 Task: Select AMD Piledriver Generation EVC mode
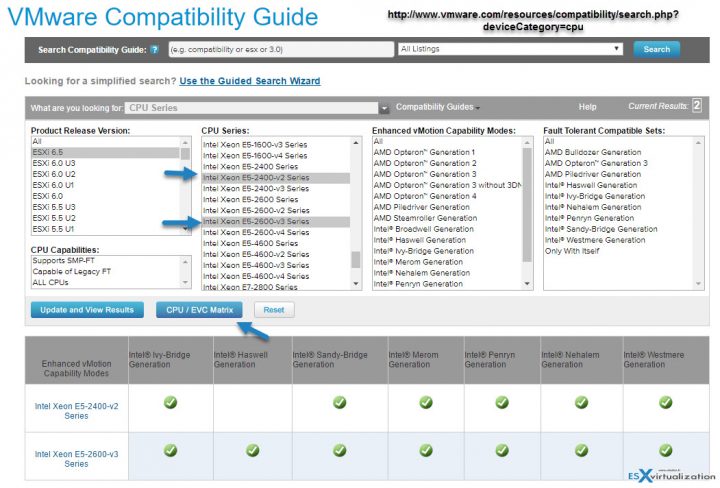[x=447, y=207]
